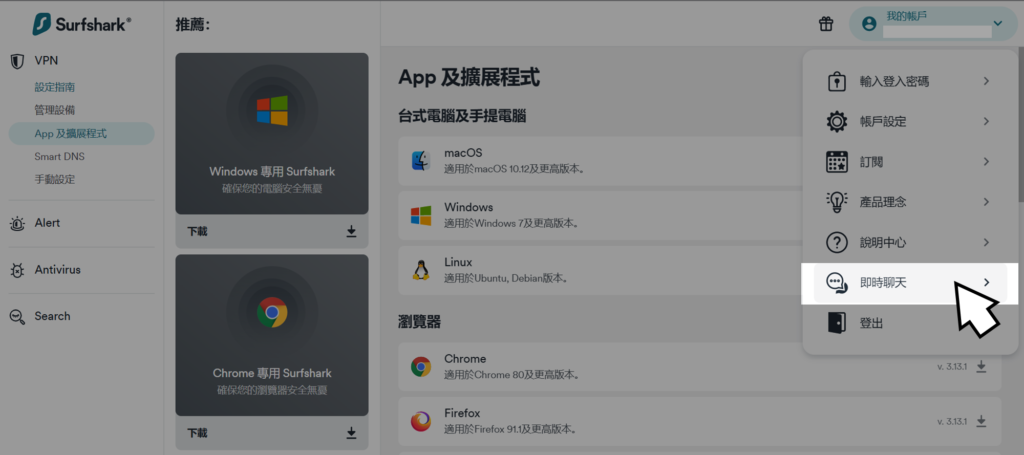This screenshot has height=455, width=1024.
Task: Click the macOS Finder icon
Action: coord(421,161)
